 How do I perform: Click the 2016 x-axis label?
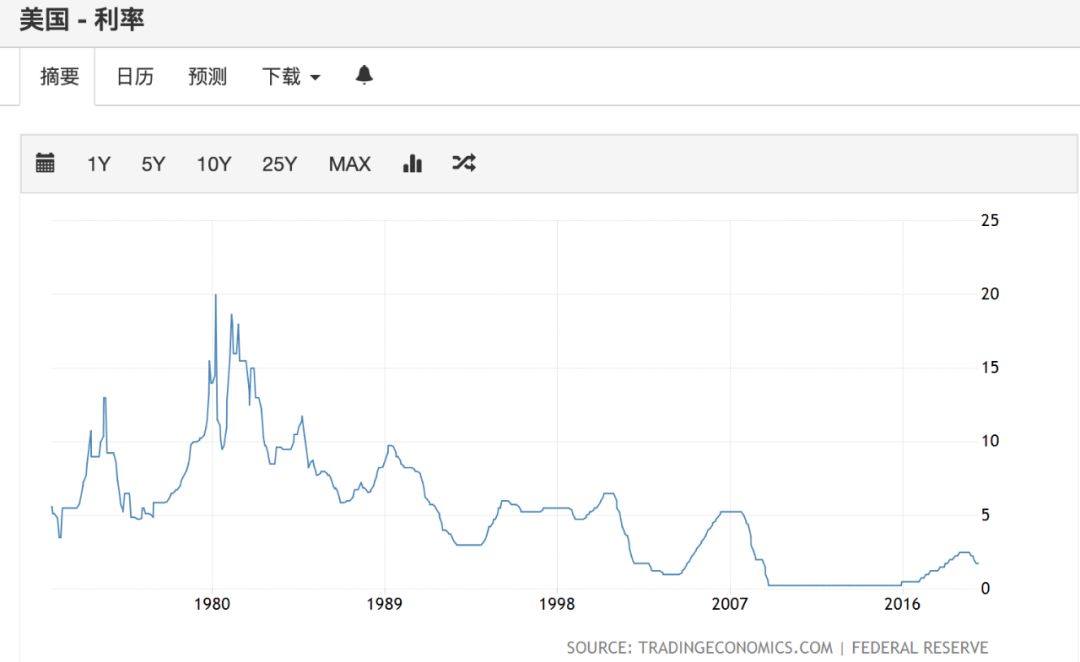click(902, 604)
